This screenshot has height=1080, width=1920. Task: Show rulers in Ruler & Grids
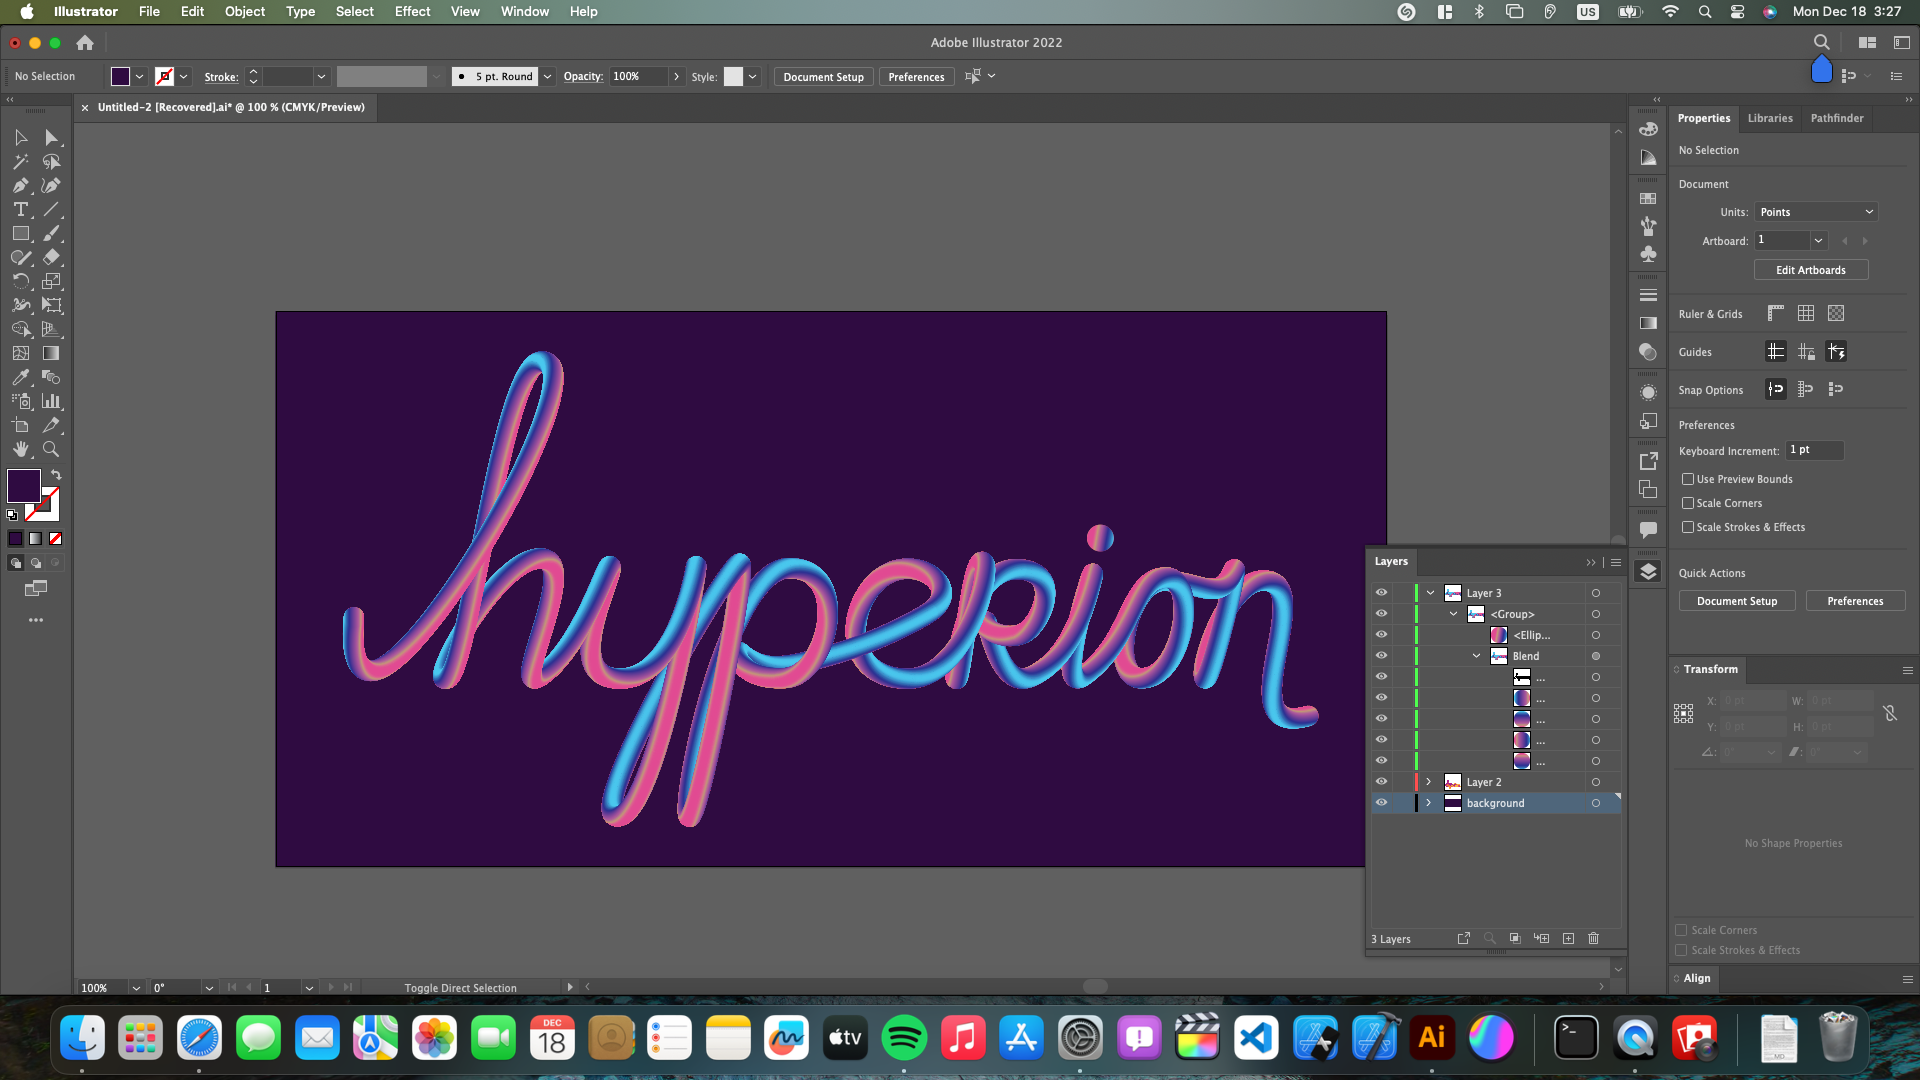coord(1776,314)
